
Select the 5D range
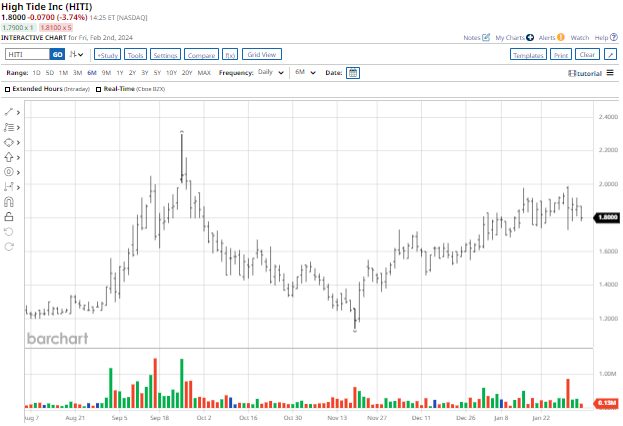pyautogui.click(x=50, y=73)
